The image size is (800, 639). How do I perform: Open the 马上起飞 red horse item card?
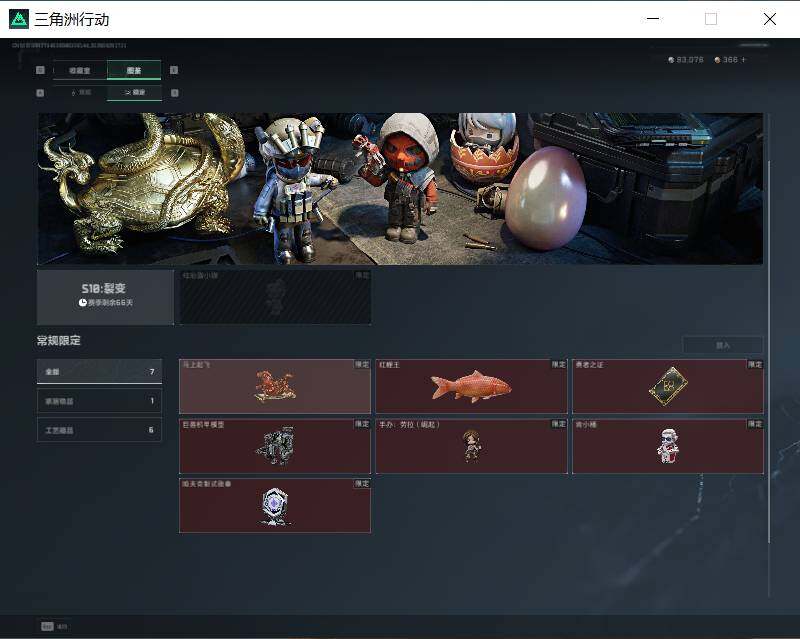[275, 386]
